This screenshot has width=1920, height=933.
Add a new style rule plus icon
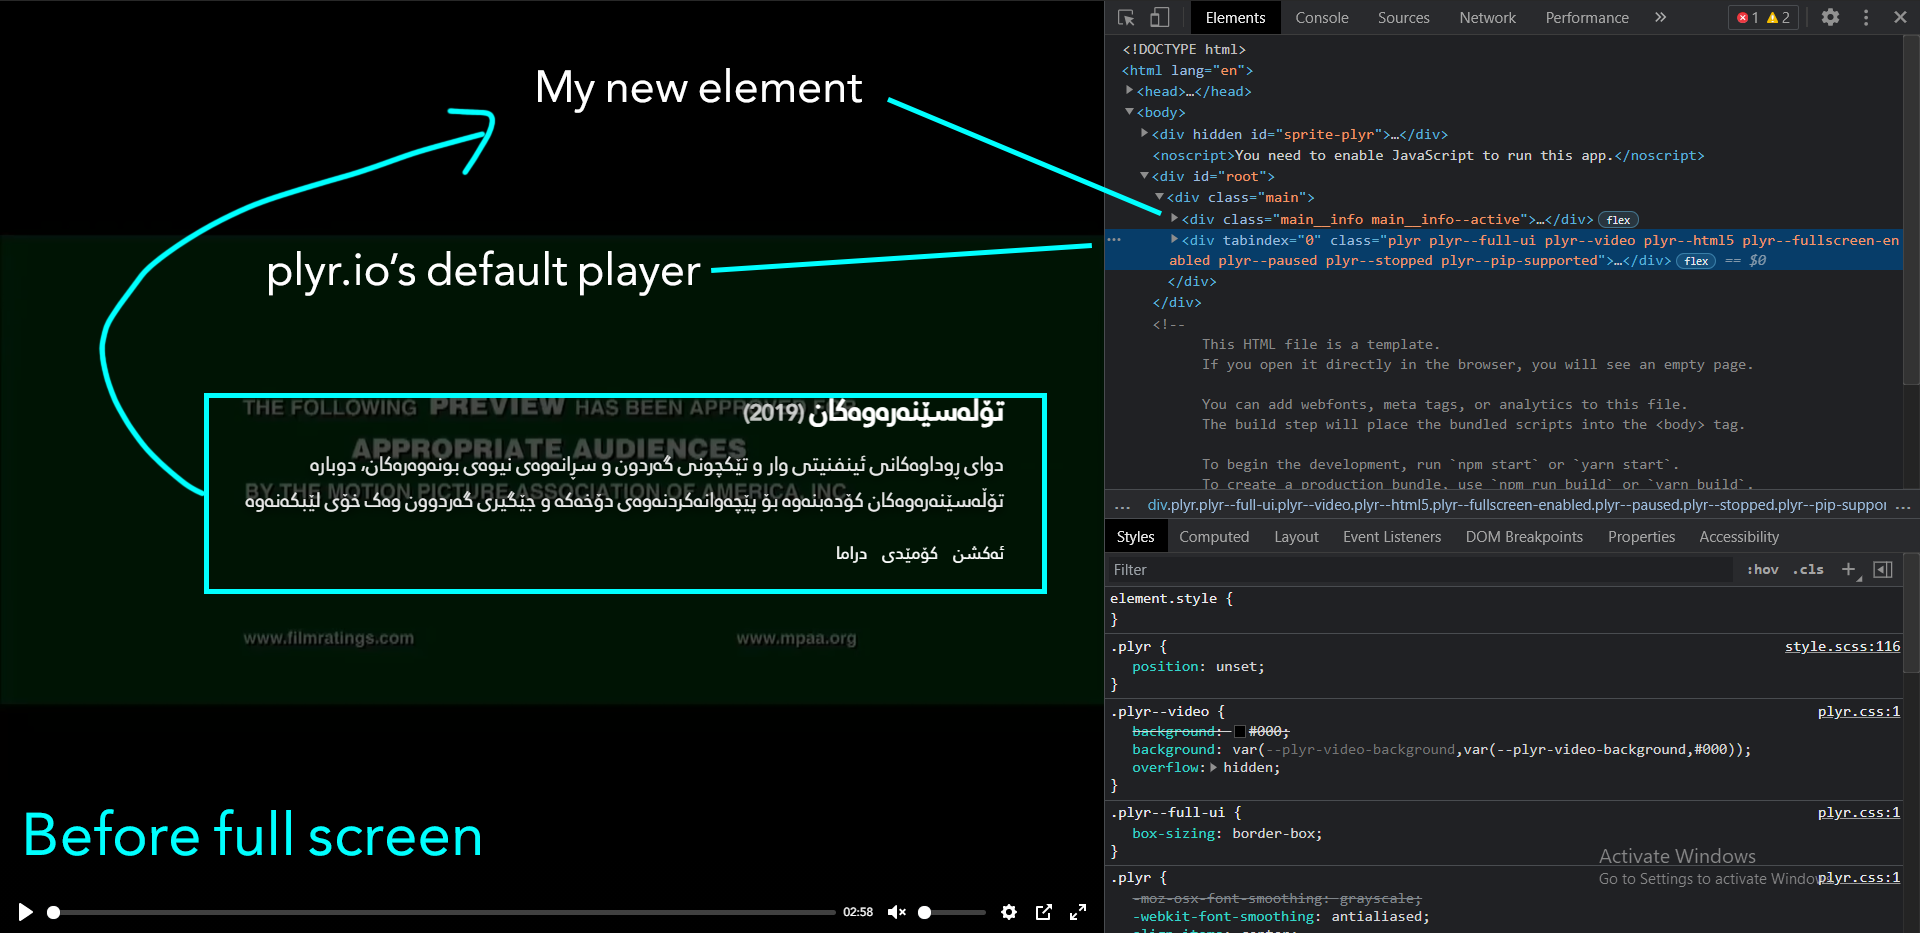[x=1848, y=570]
